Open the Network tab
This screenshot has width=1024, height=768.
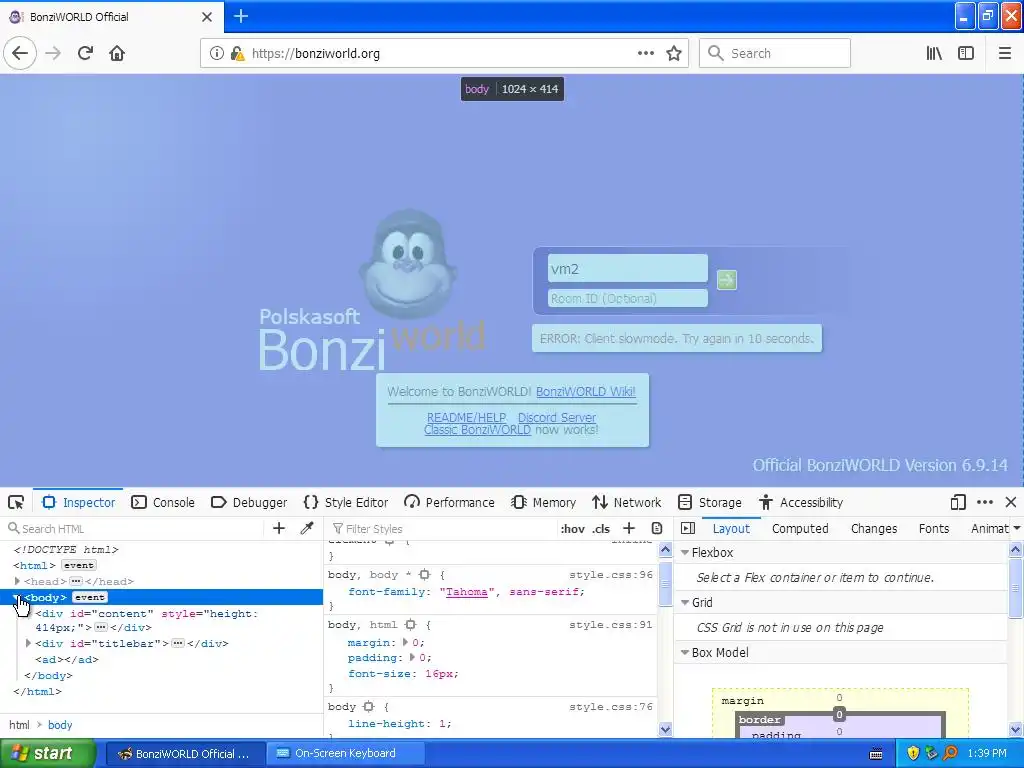pos(627,502)
